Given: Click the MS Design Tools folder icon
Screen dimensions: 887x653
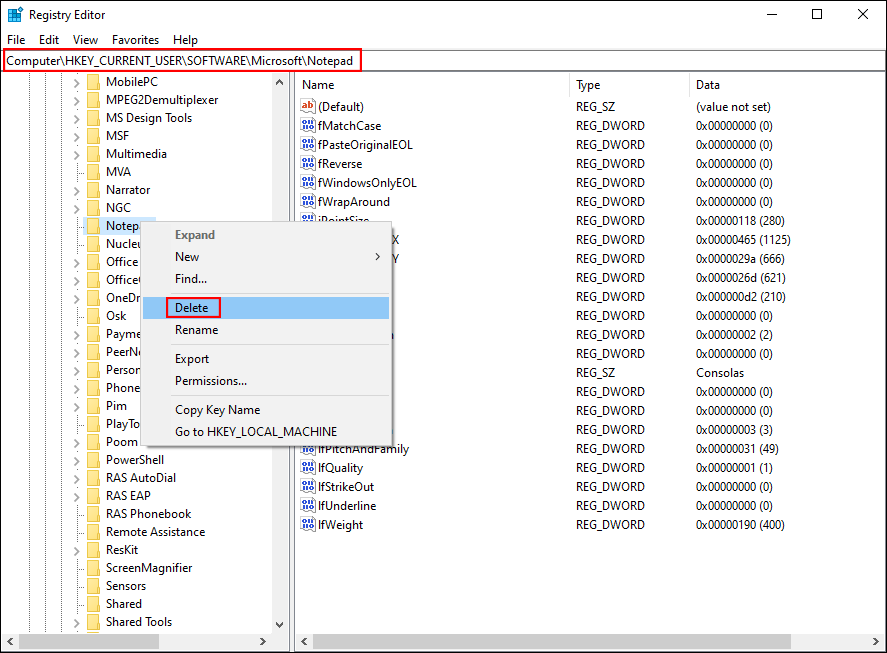Looking at the screenshot, I should (93, 118).
